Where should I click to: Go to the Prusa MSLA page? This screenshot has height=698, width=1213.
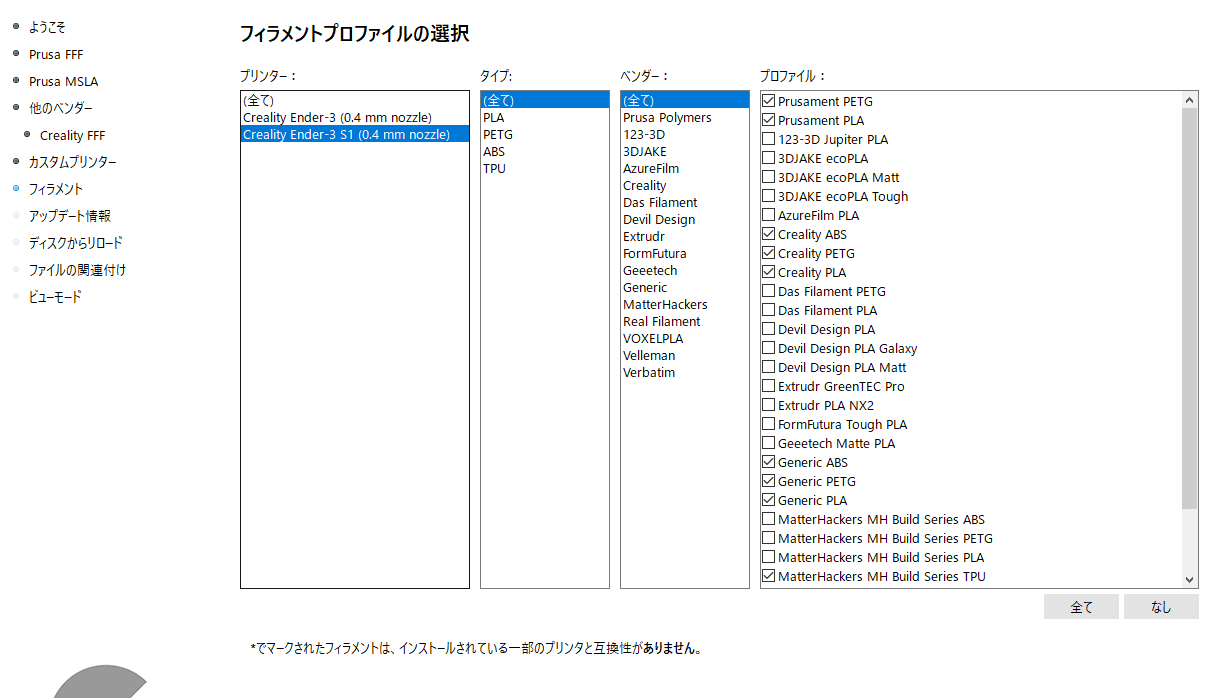(63, 81)
